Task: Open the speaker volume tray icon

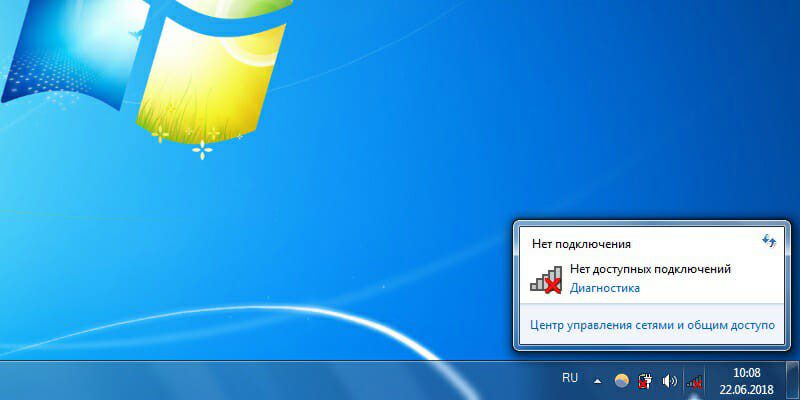Action: click(x=669, y=381)
